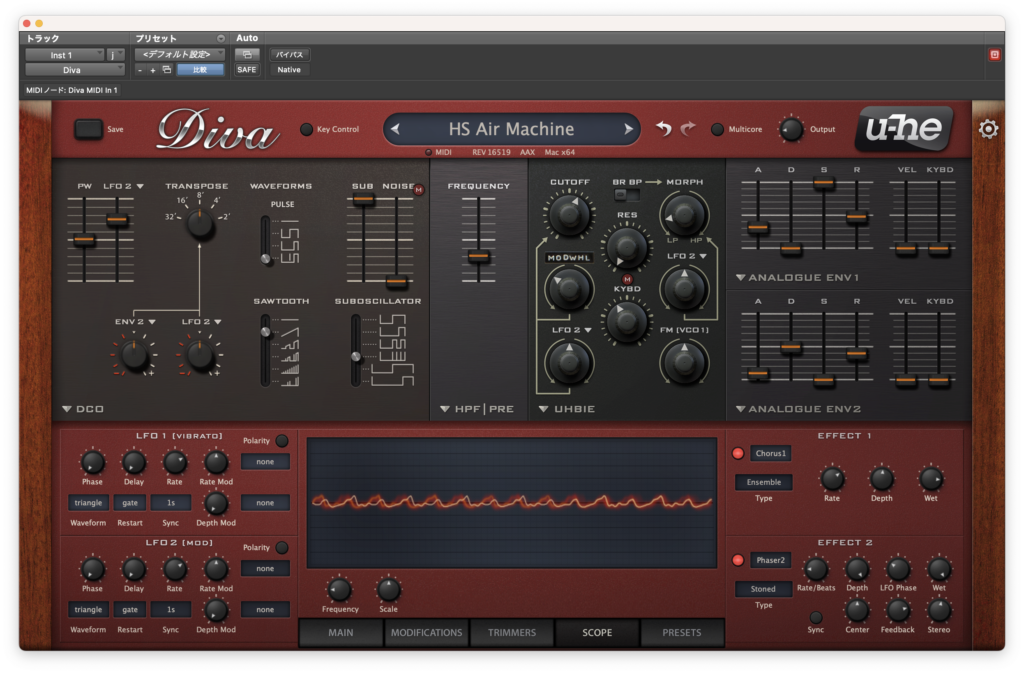This screenshot has width=1024, height=673.
Task: Disable Effect 1 power button
Action: [738, 453]
